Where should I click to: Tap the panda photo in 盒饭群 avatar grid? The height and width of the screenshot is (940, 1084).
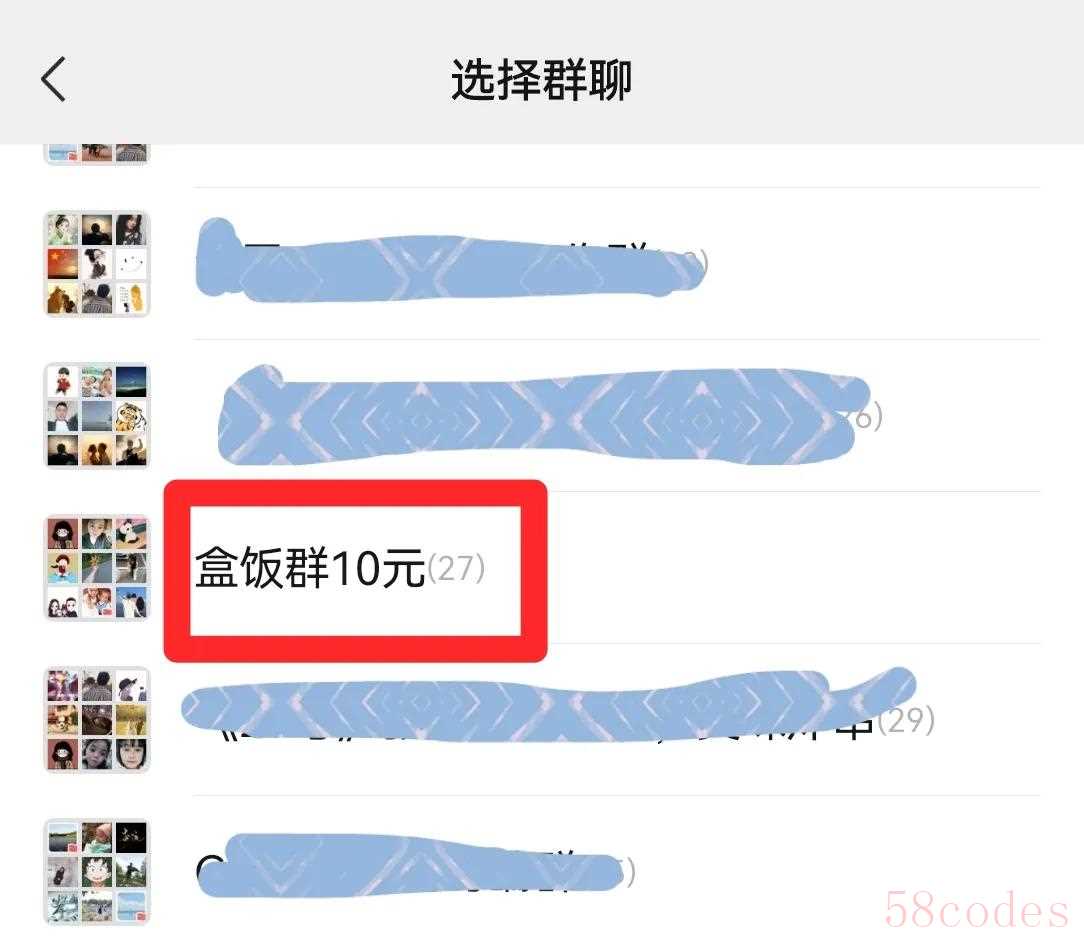tap(131, 534)
